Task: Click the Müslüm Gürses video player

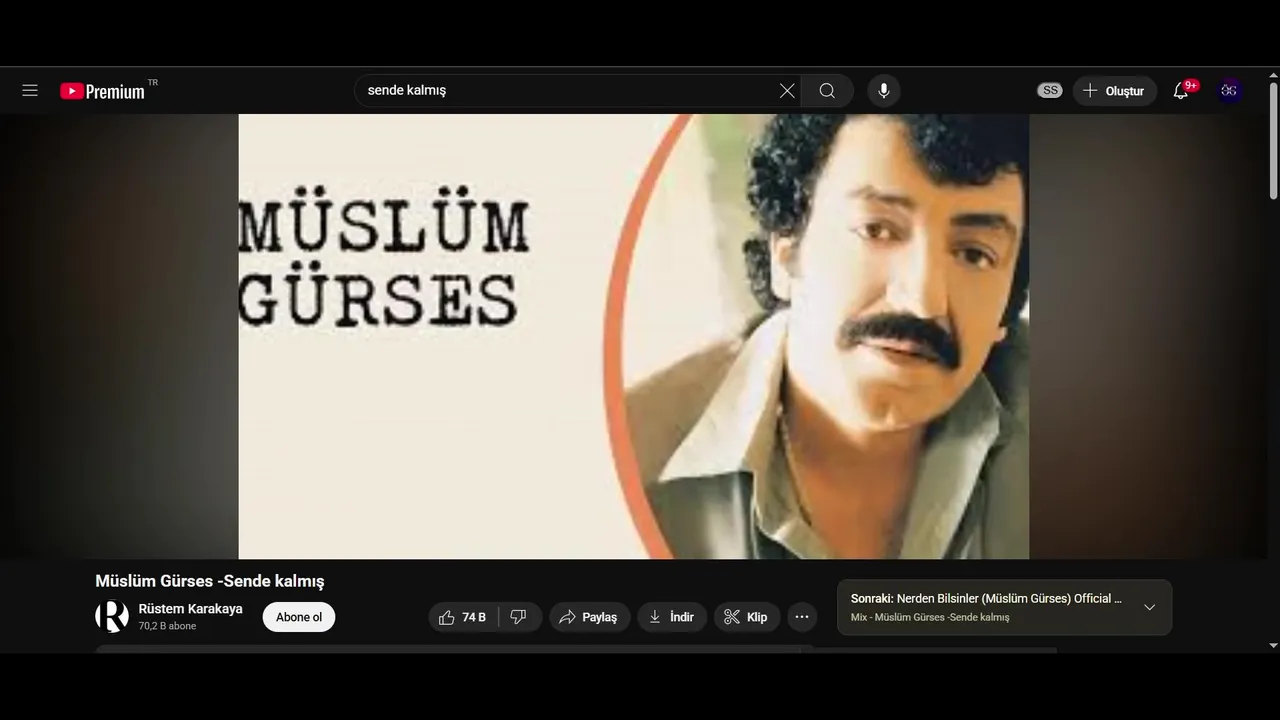Action: 634,336
